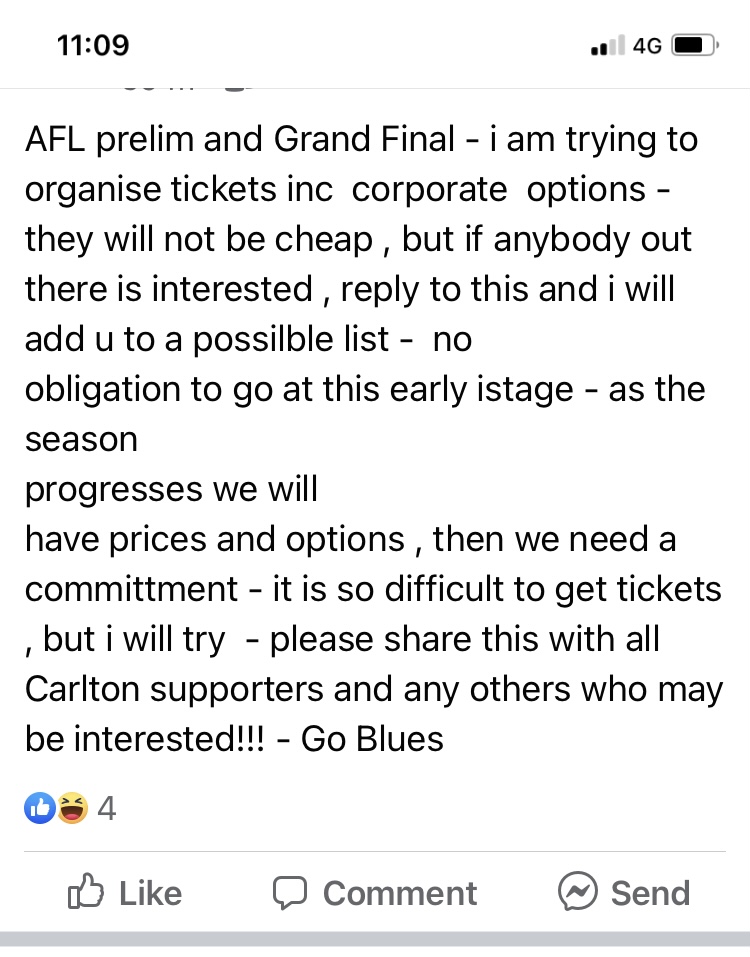Screen dimensions: 750x957
Task: Tap the laughing haha reaction emoji
Action: tap(72, 806)
